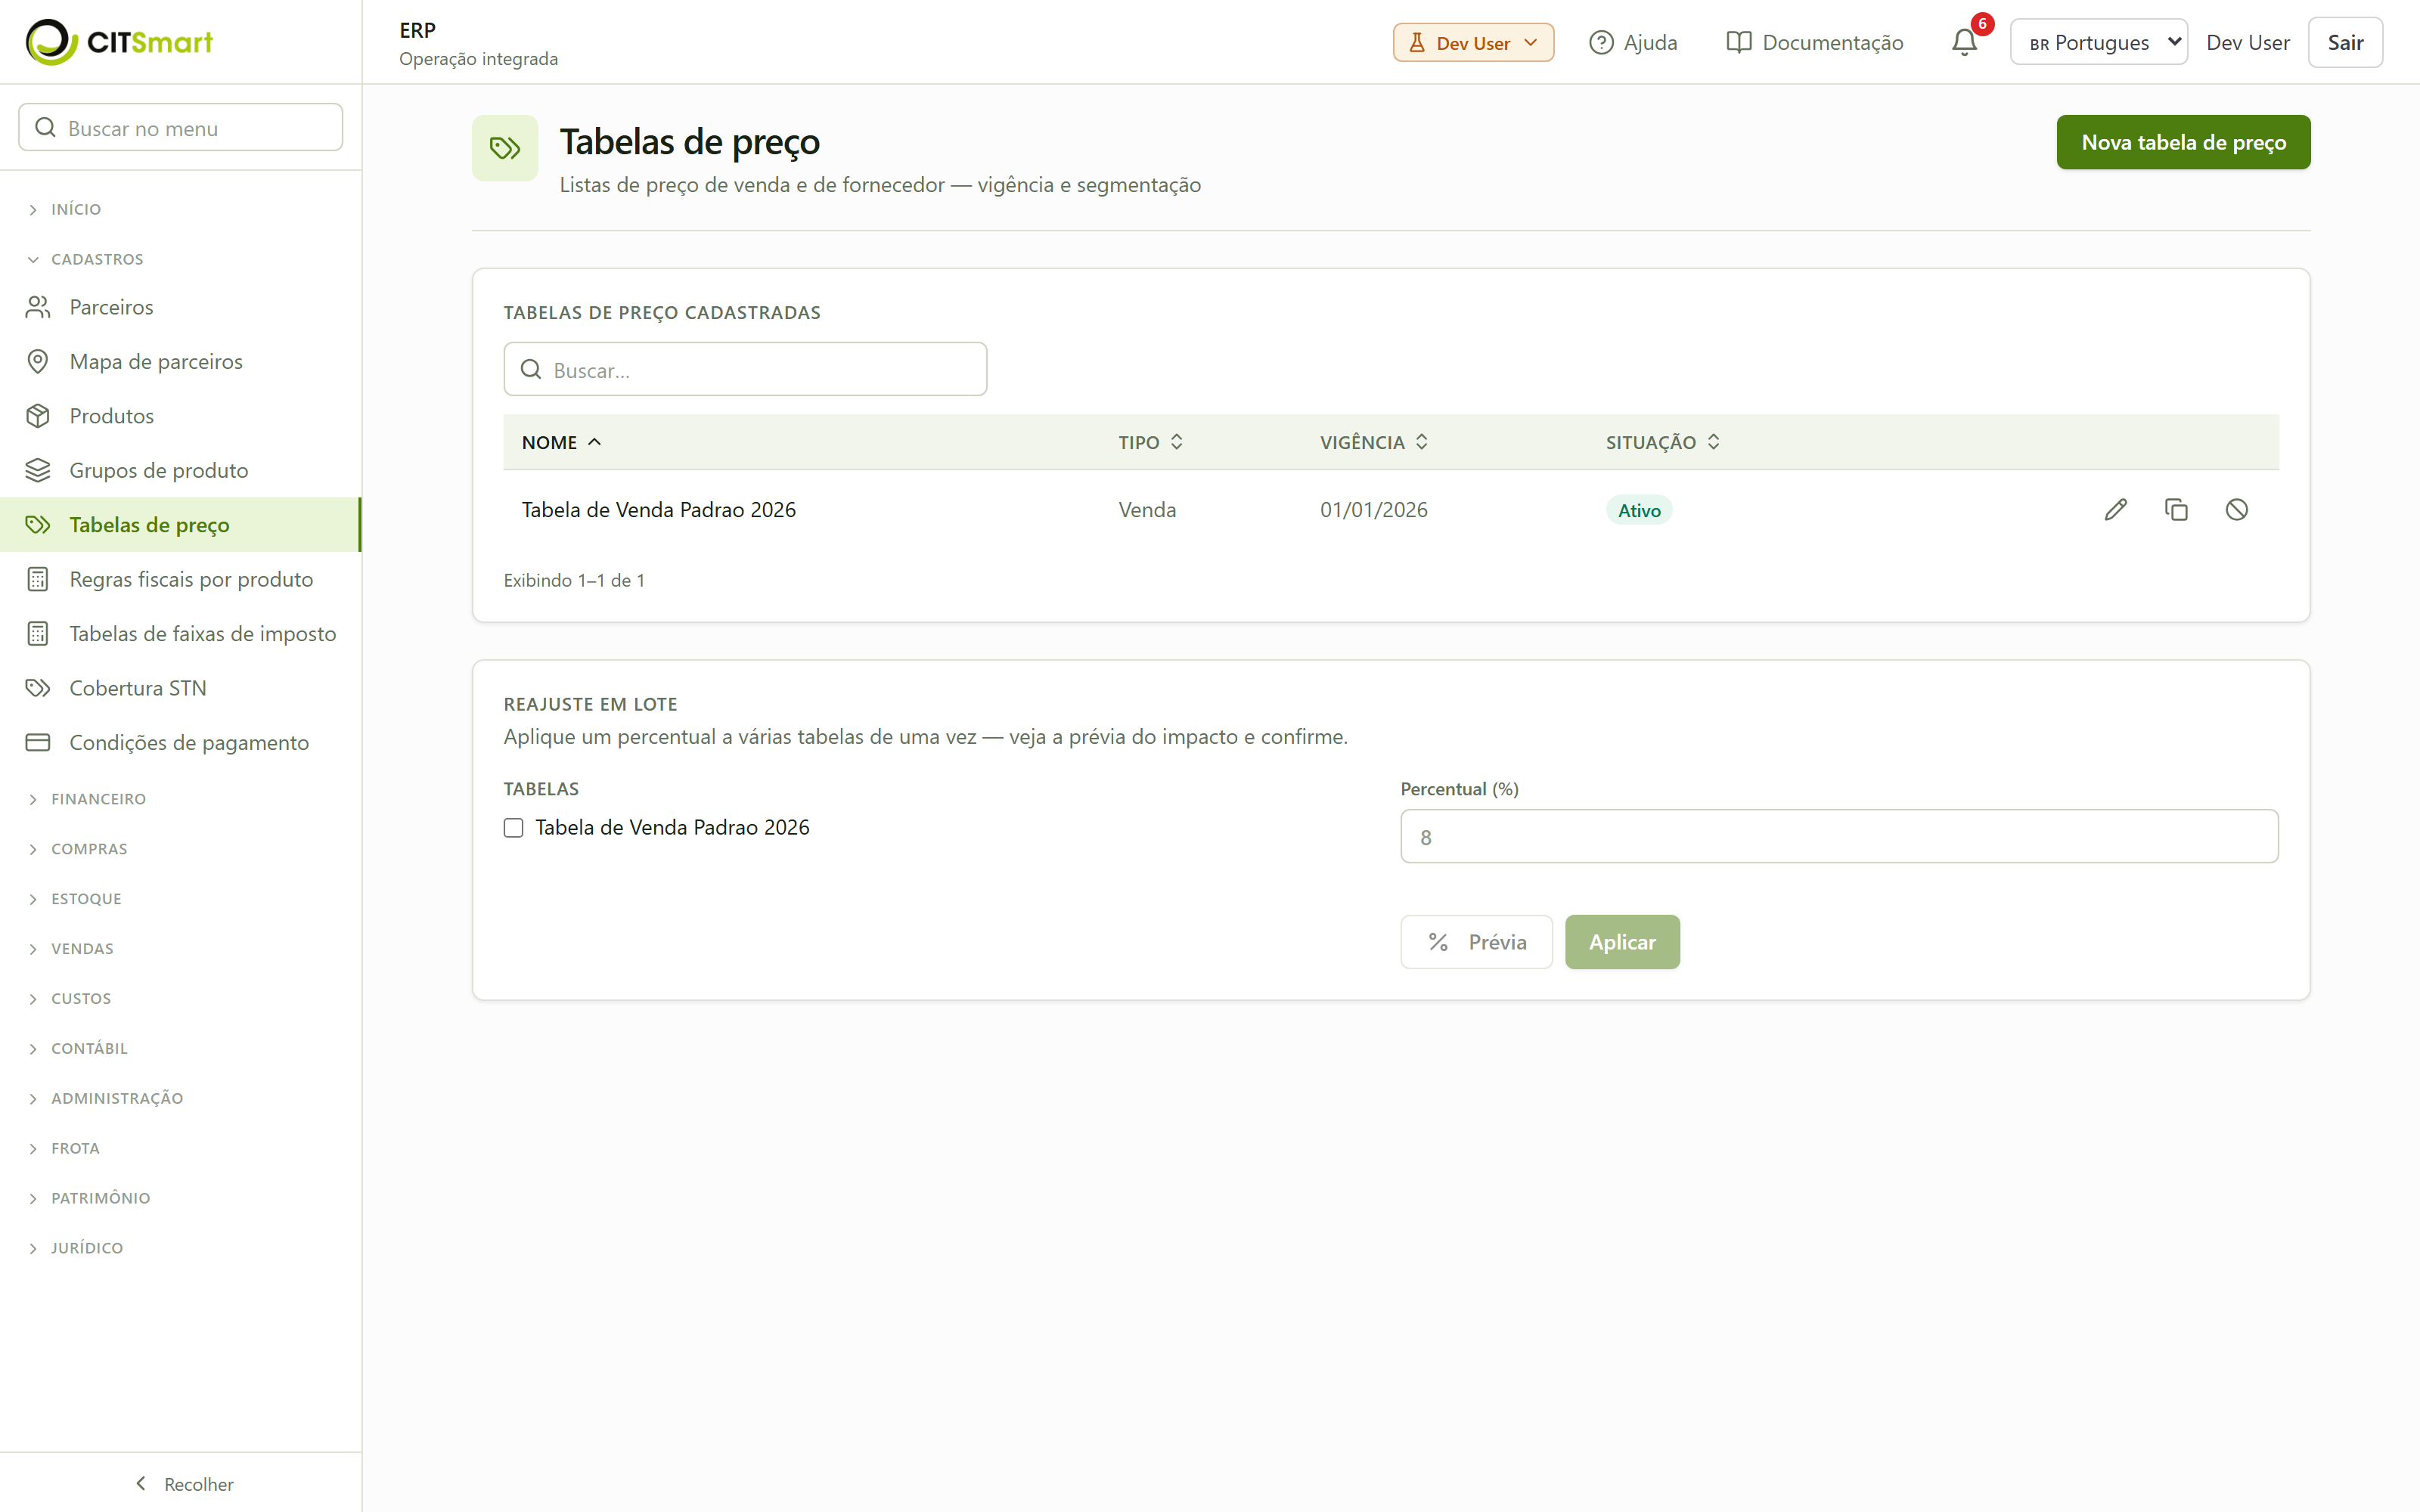2420x1512 pixels.
Task: Focus the Buscar table search field
Action: [x=745, y=369]
